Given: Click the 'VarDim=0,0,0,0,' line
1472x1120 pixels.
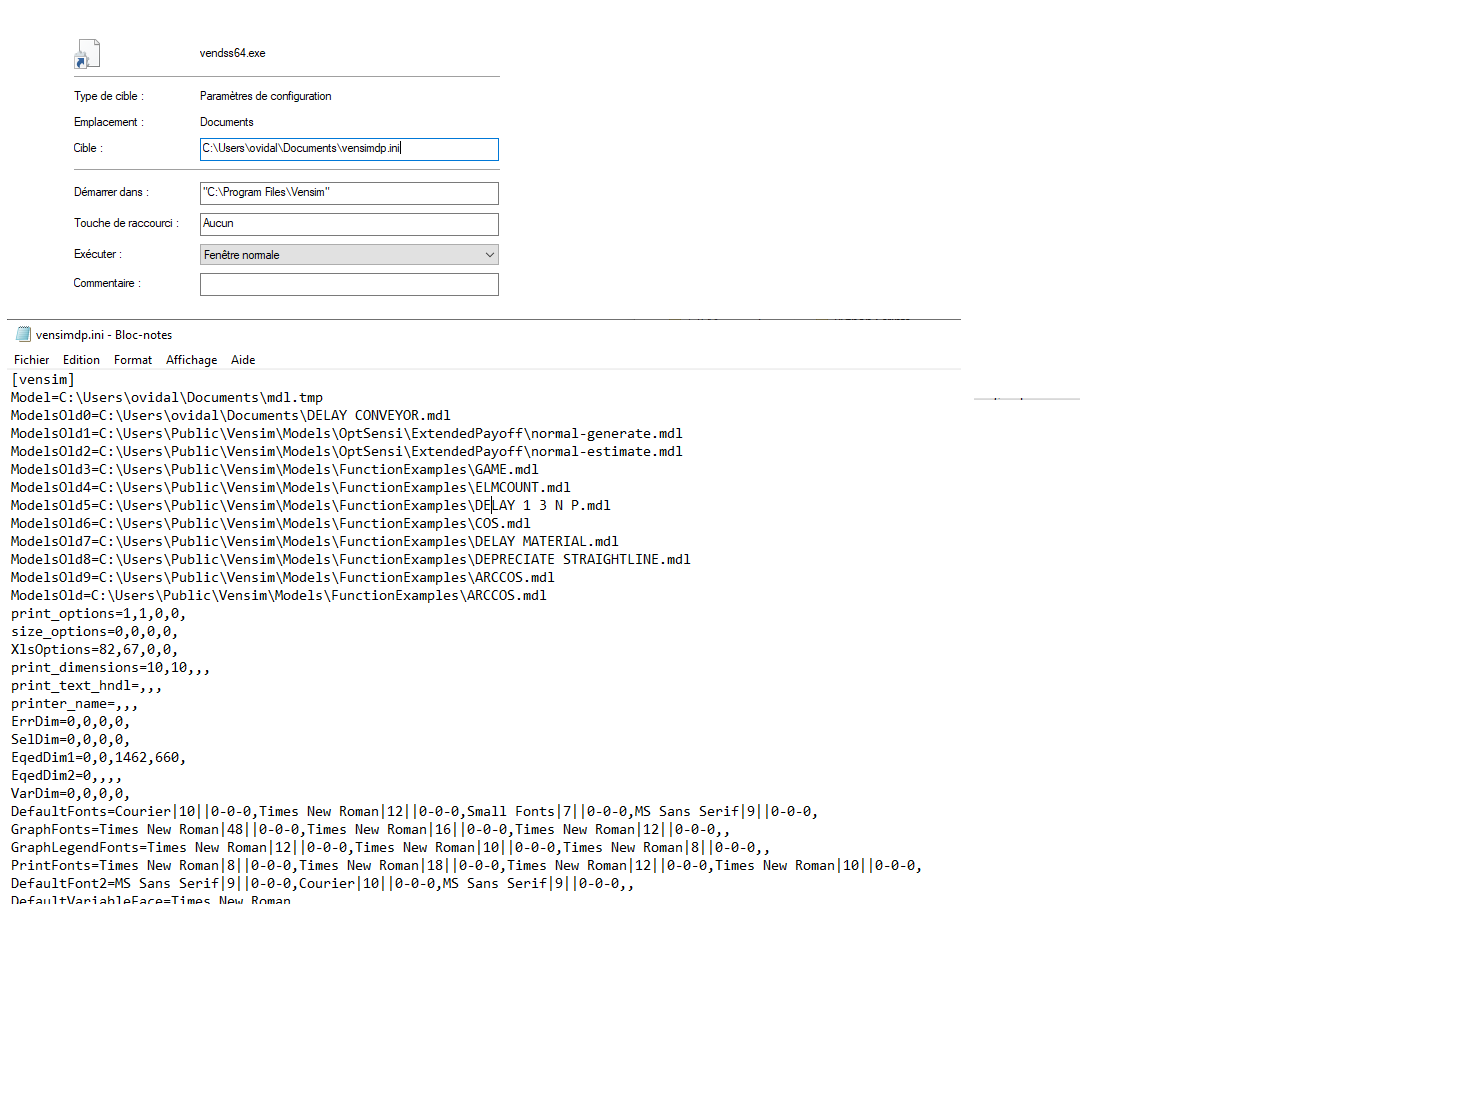Looking at the screenshot, I should coord(71,794).
